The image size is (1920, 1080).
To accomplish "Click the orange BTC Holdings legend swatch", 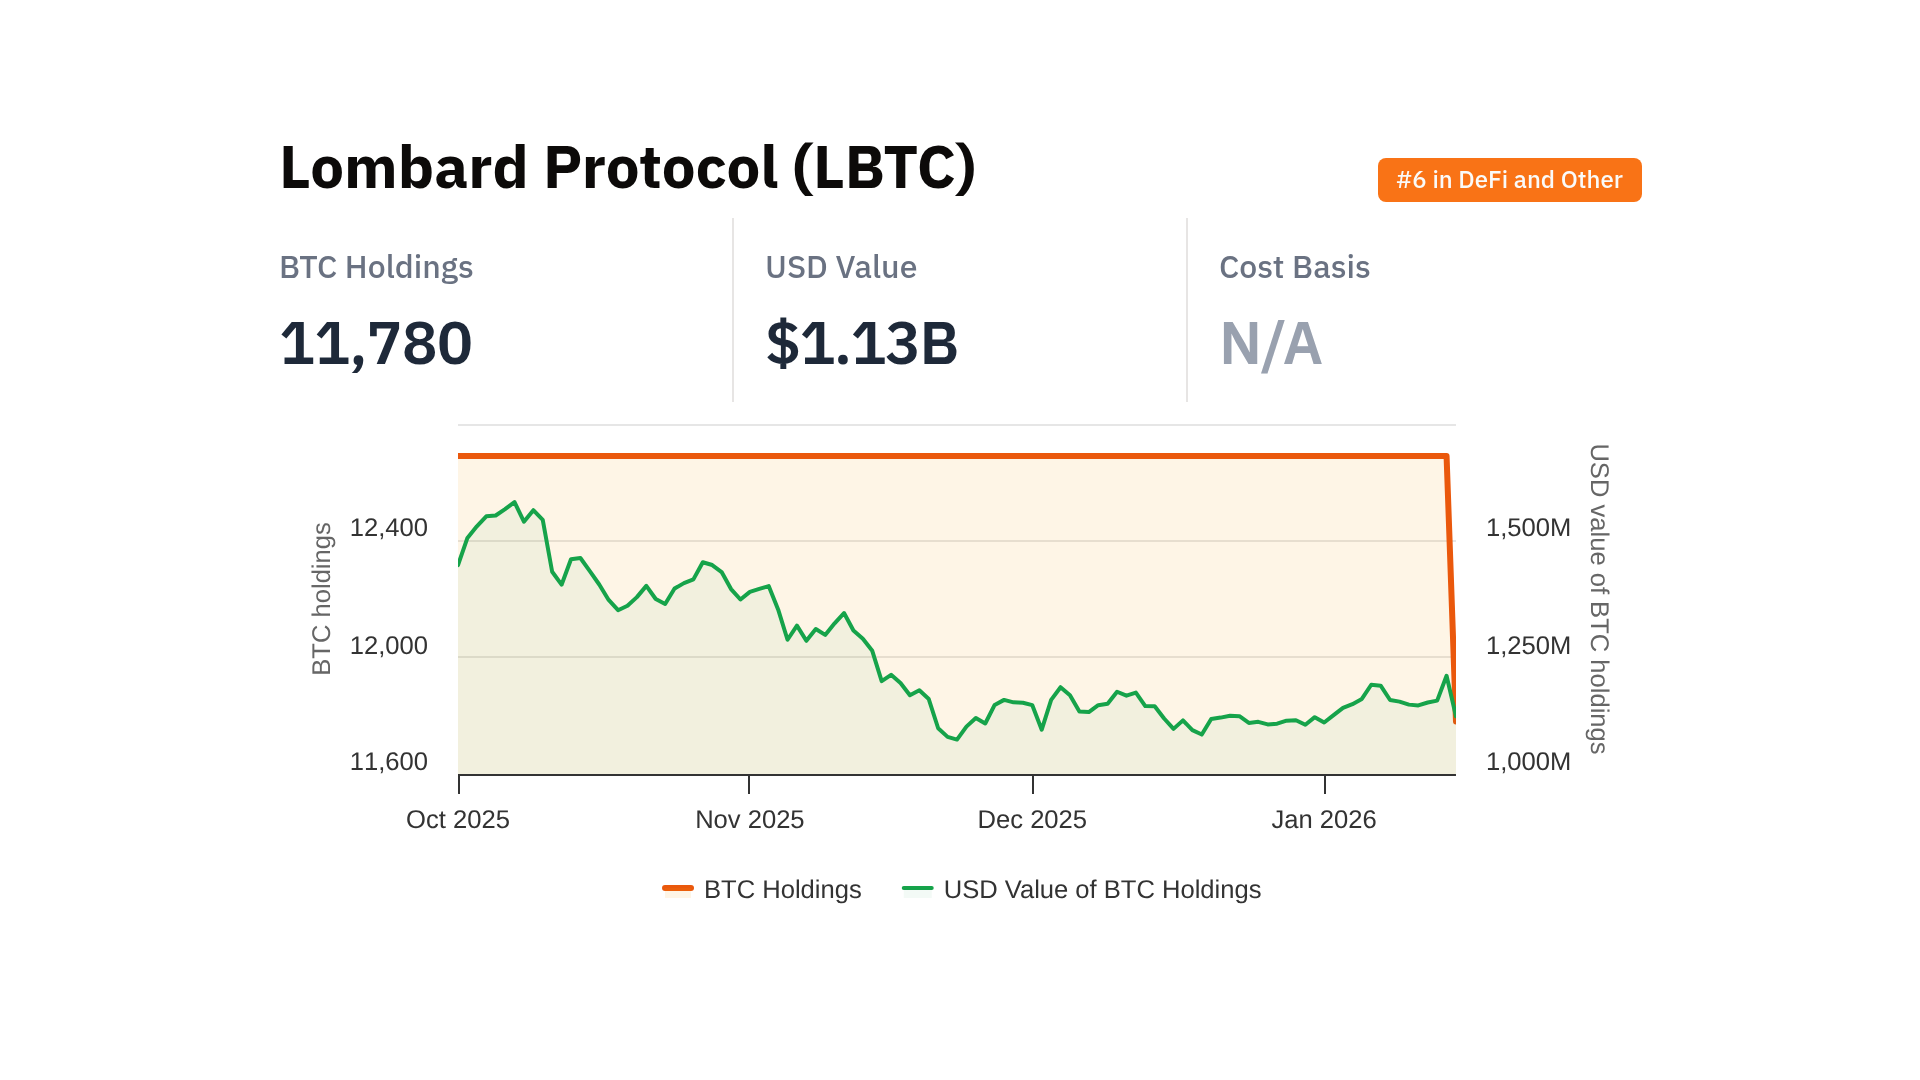I will pyautogui.click(x=678, y=888).
